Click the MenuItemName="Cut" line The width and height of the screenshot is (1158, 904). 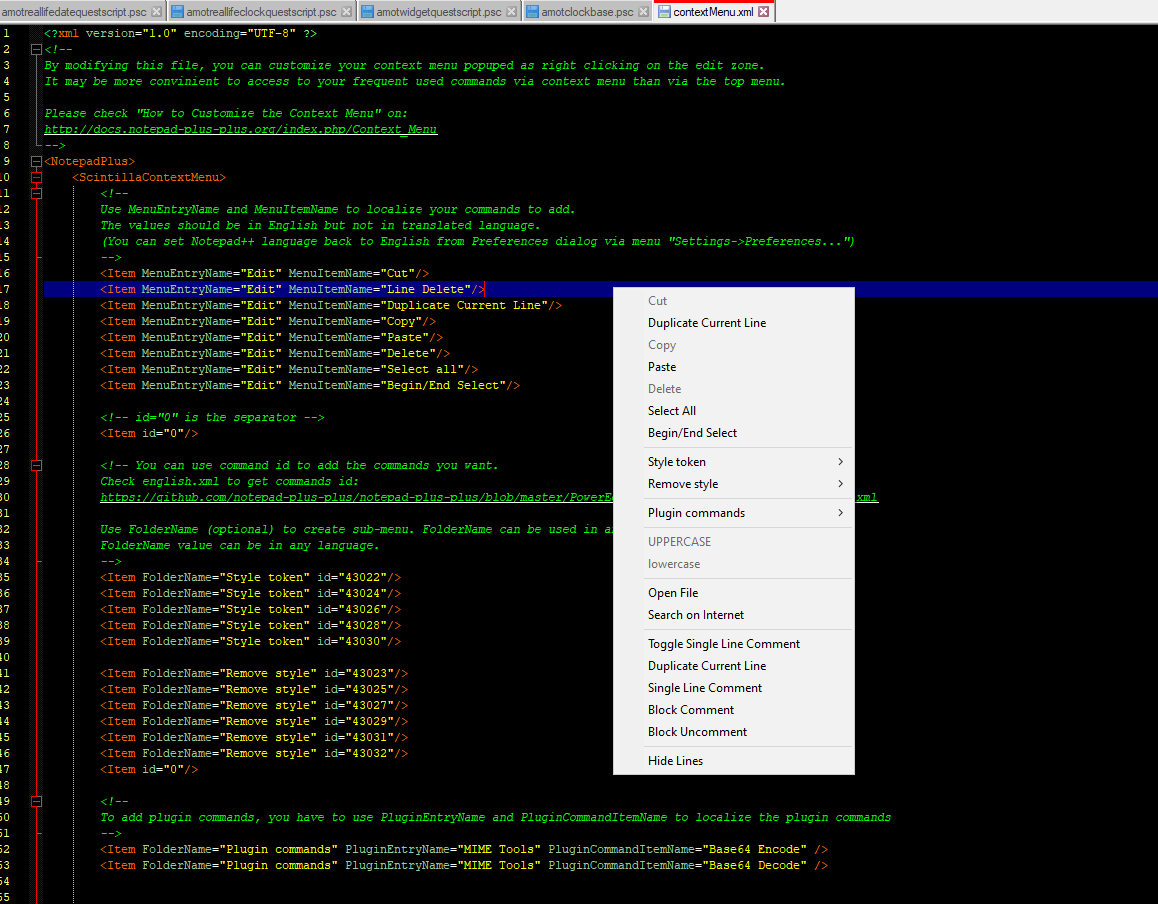pyautogui.click(x=264, y=273)
